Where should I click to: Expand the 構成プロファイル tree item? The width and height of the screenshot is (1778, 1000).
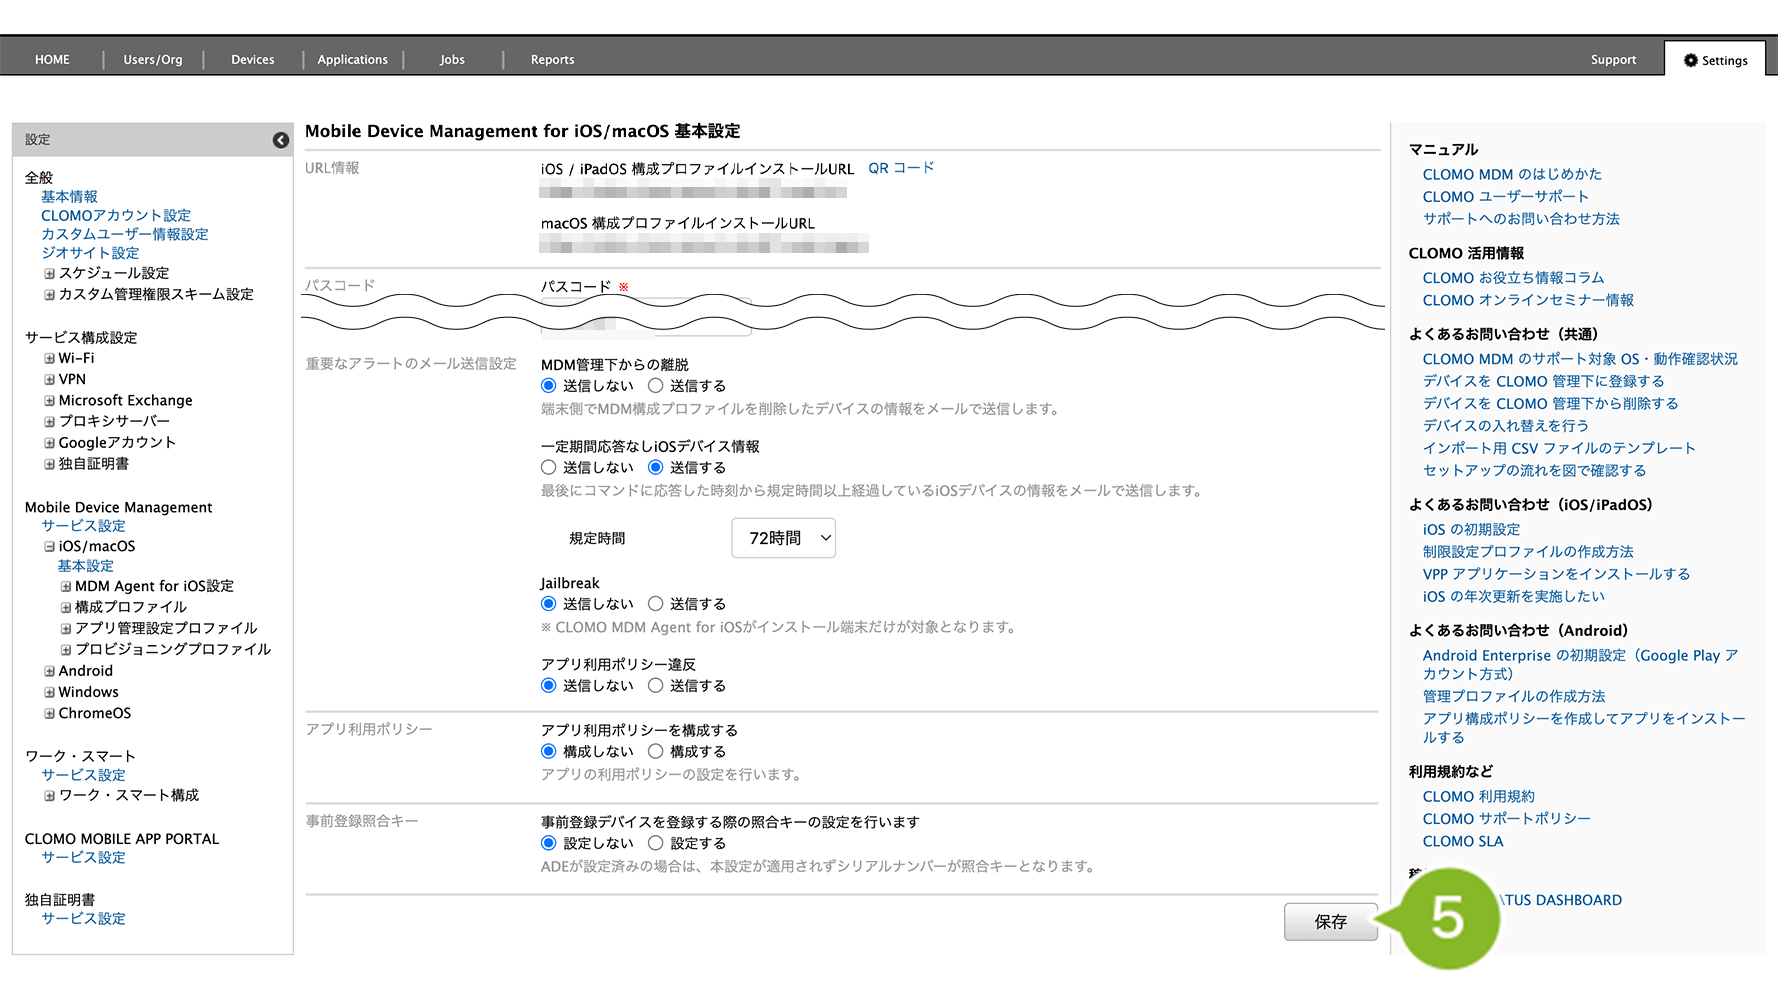coord(66,607)
